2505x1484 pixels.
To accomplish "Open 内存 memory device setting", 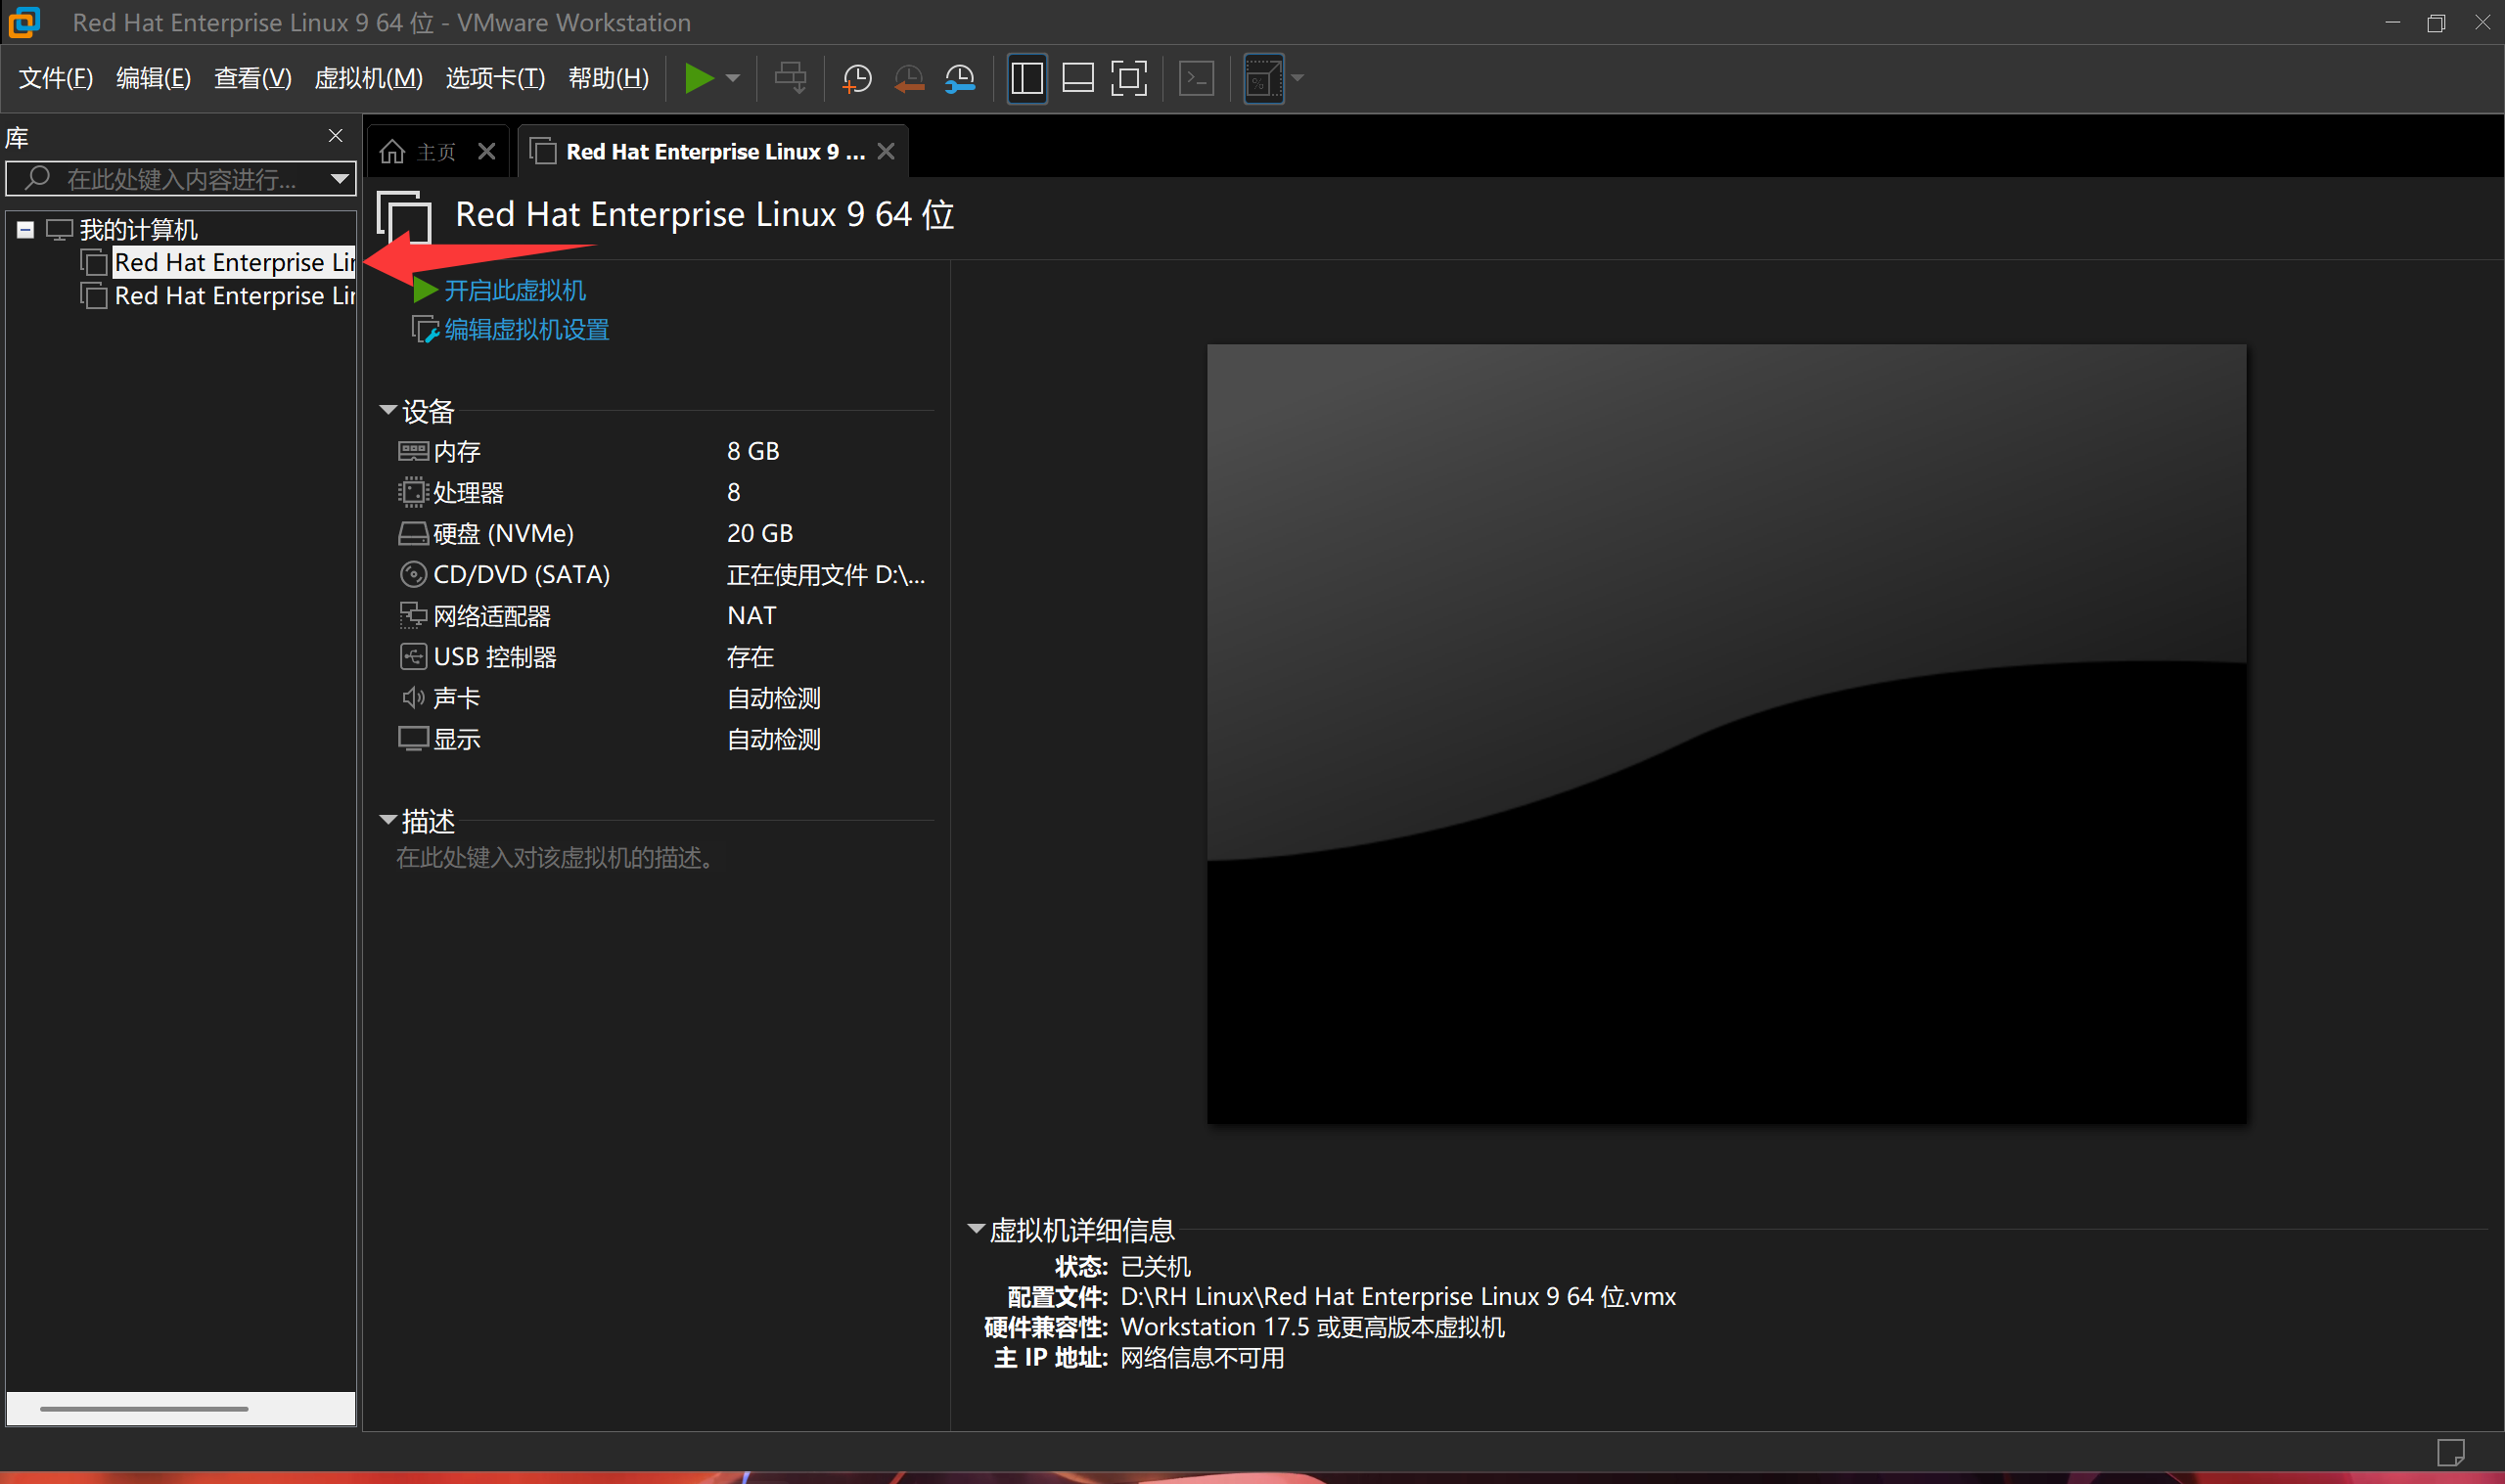I will (457, 452).
